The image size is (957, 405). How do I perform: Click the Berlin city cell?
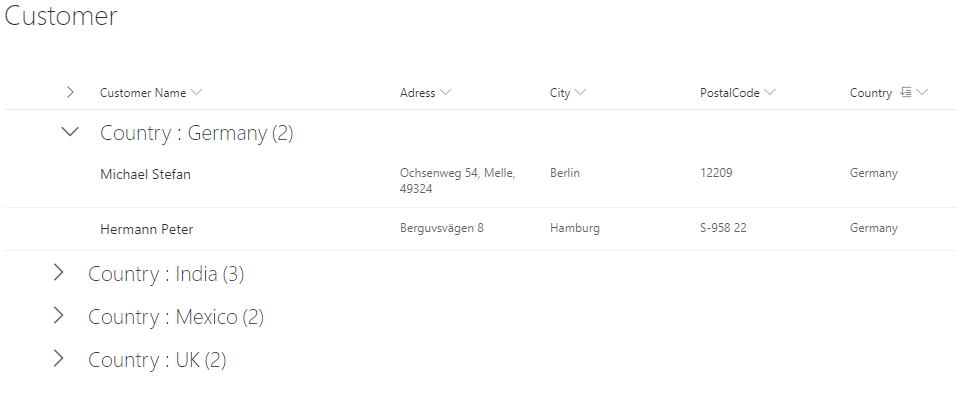pyautogui.click(x=565, y=173)
